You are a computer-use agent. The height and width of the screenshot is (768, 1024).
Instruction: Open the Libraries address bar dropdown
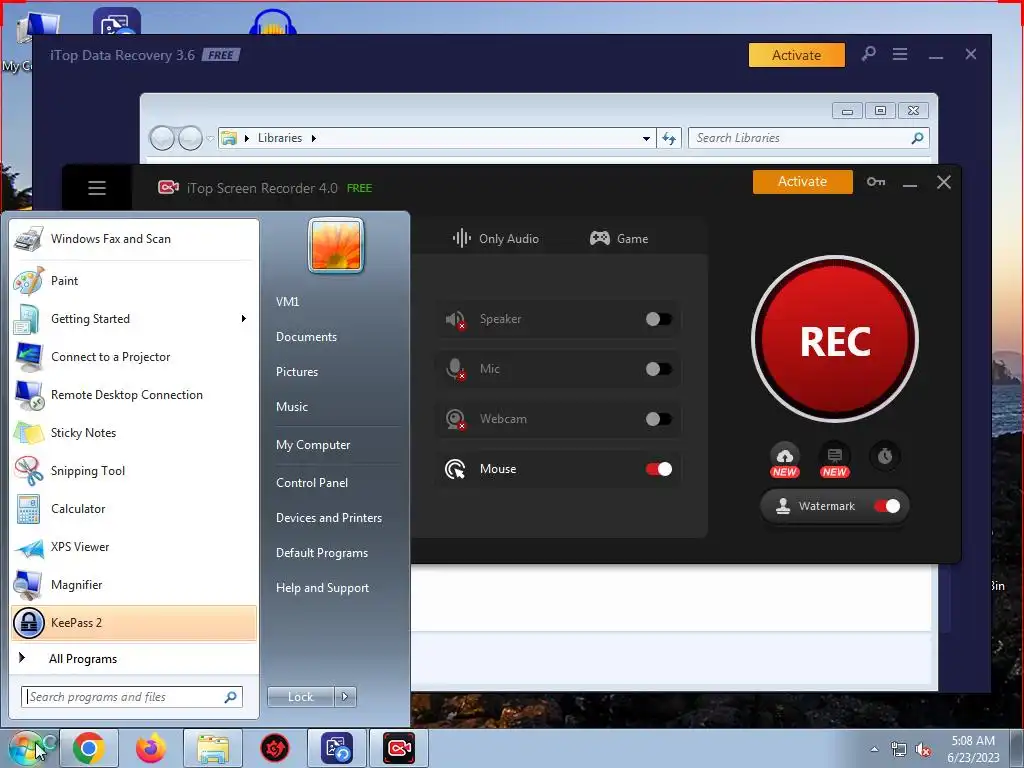click(x=646, y=138)
